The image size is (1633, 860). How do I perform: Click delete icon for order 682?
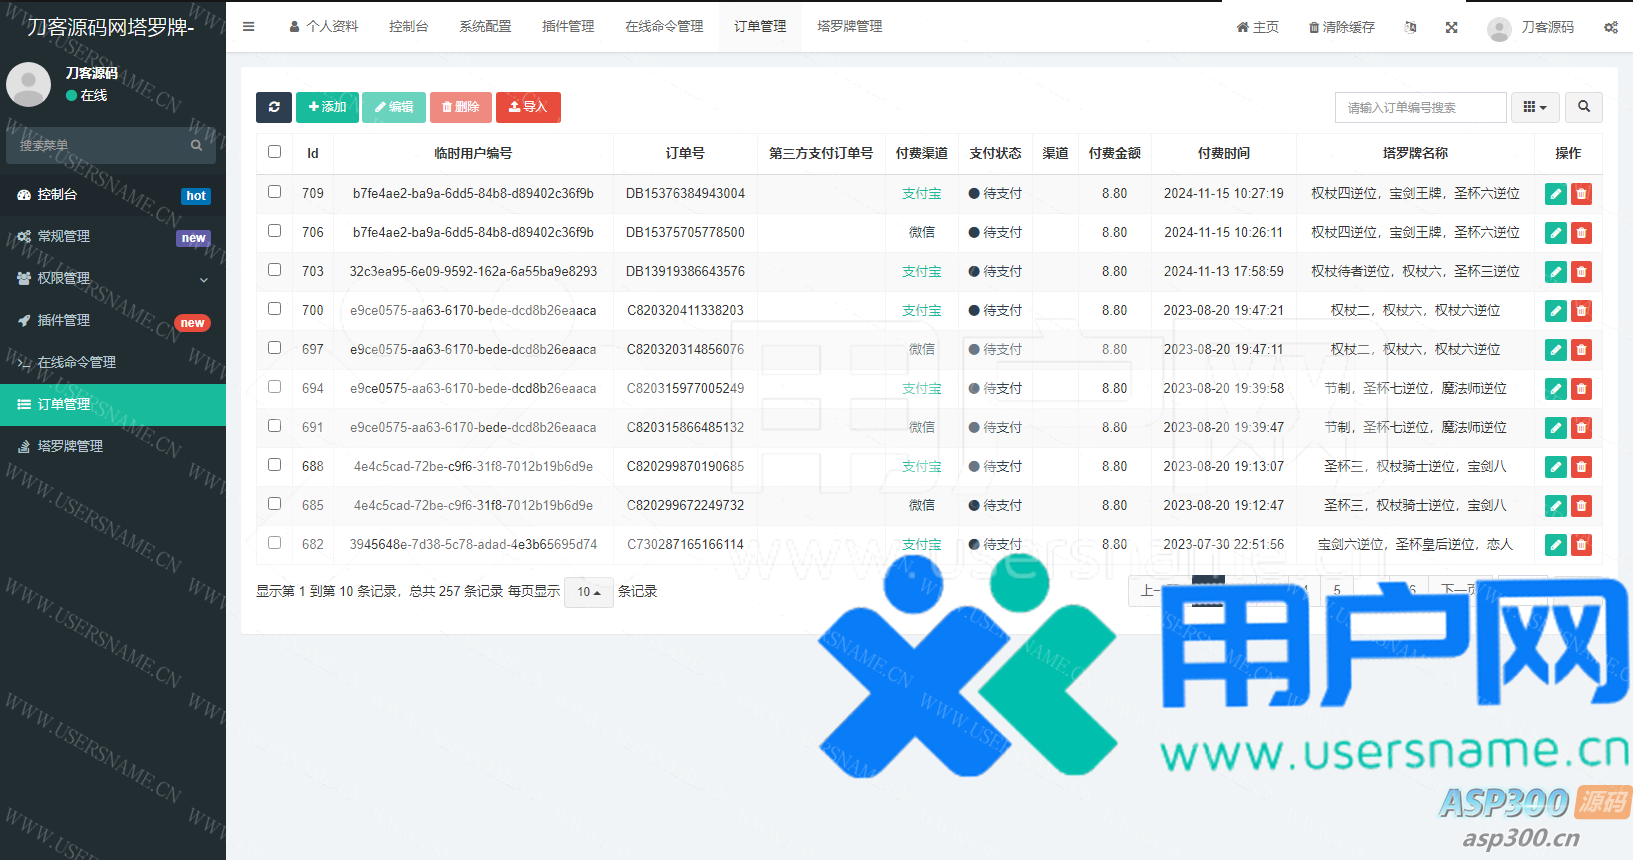click(1581, 545)
